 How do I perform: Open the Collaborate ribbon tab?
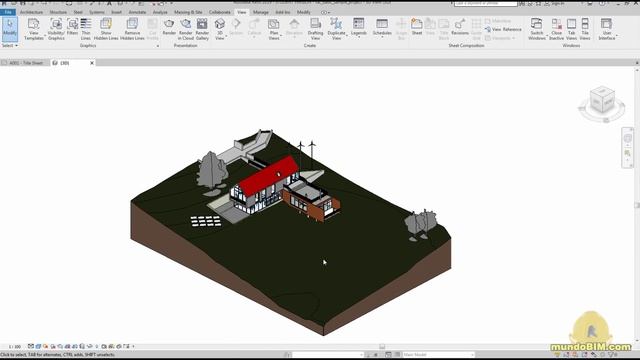[x=220, y=12]
